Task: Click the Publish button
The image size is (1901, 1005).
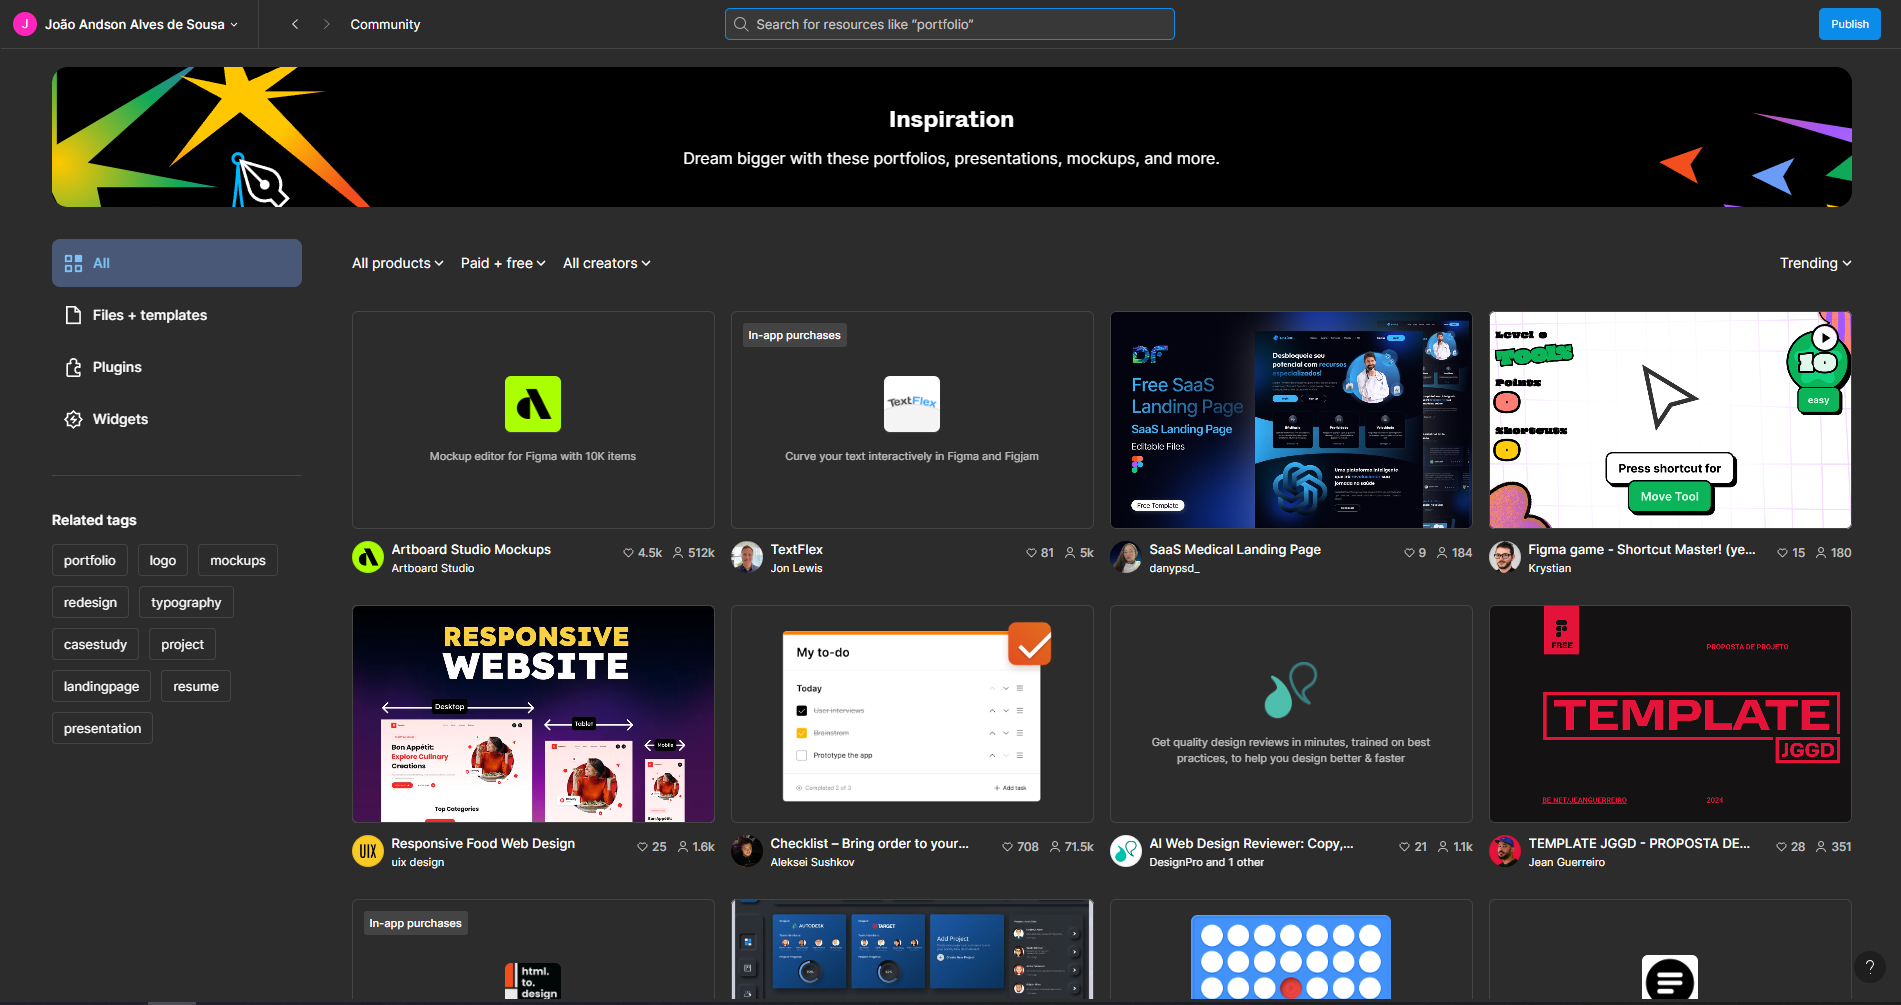Action: [1849, 24]
